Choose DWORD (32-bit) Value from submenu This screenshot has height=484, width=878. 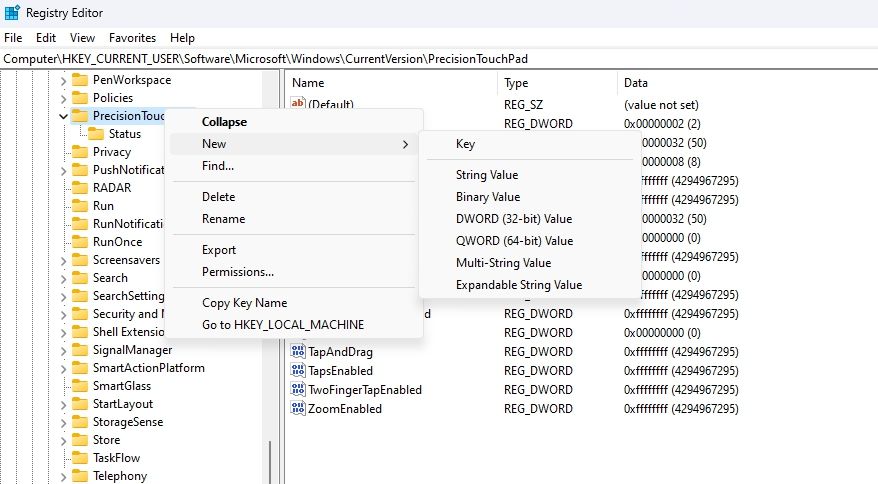tap(513, 219)
